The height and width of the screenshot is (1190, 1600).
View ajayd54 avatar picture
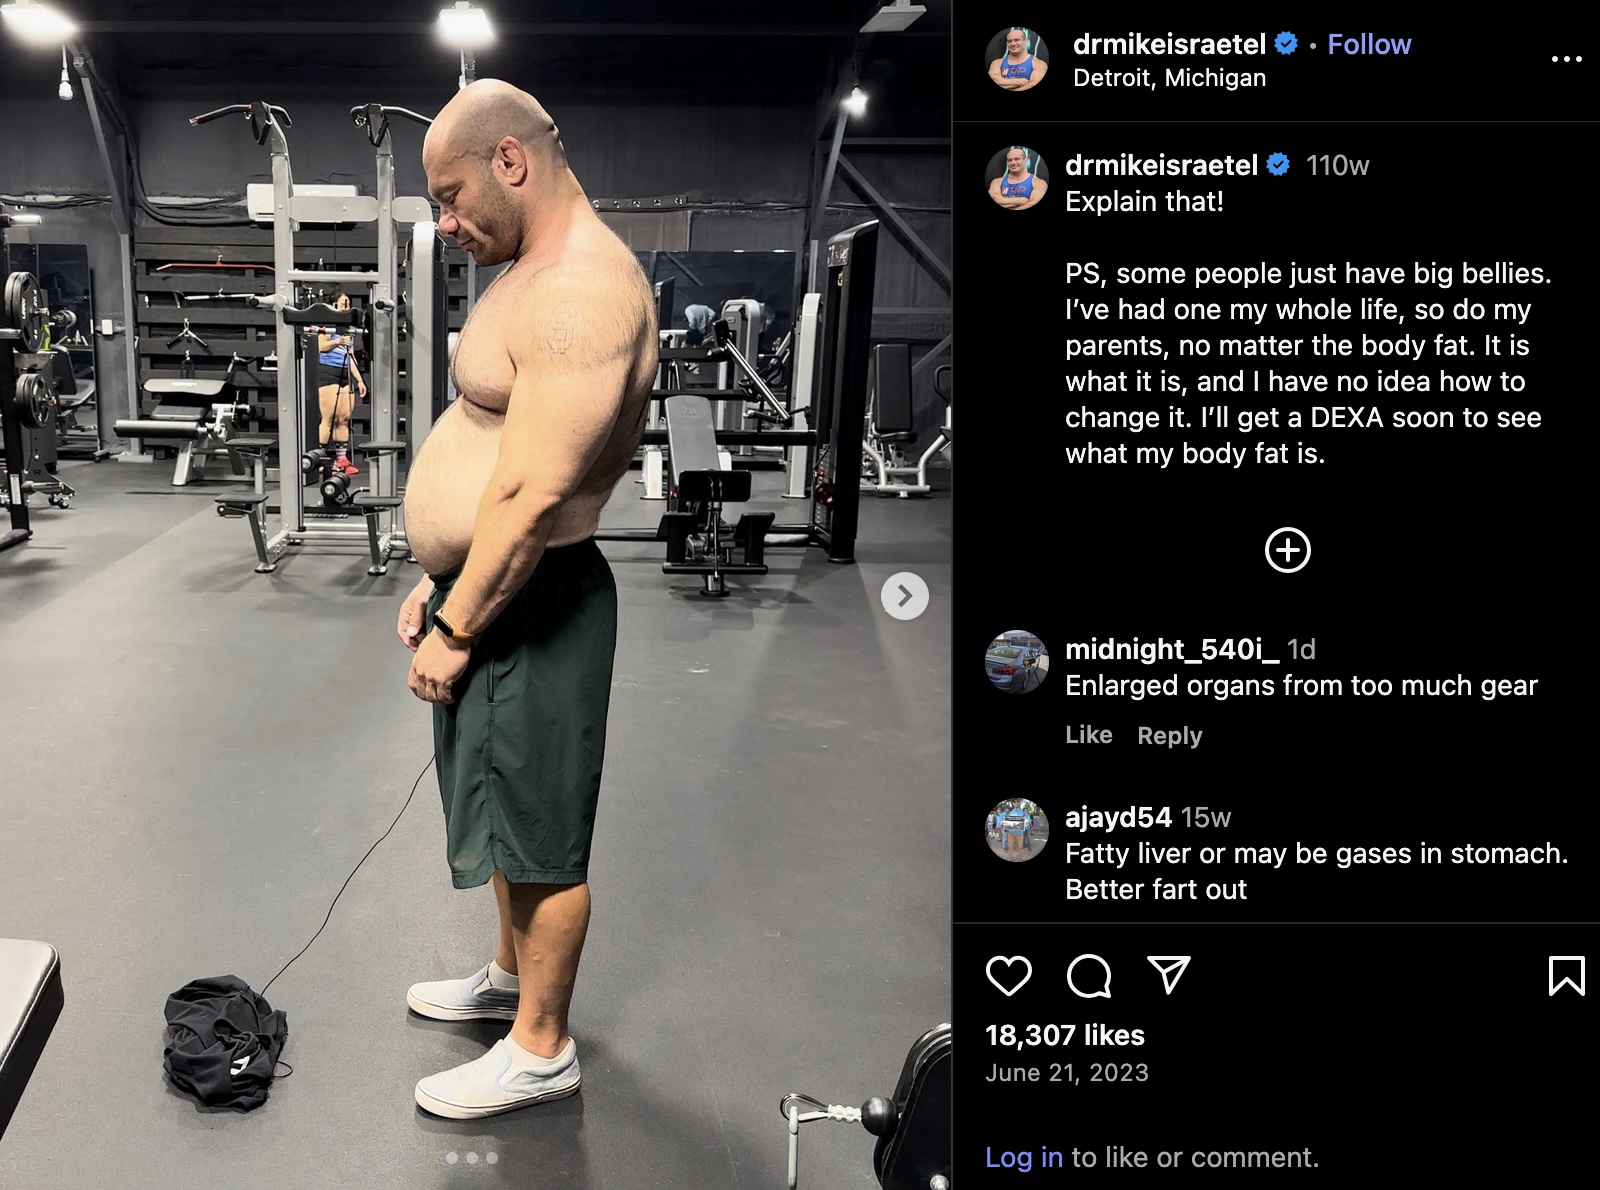point(1017,830)
